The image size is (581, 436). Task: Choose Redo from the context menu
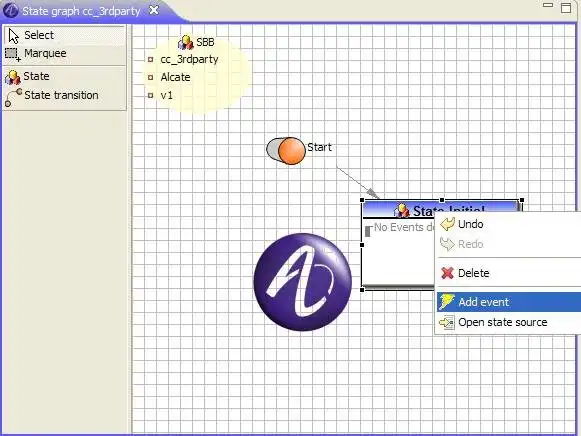(508, 244)
